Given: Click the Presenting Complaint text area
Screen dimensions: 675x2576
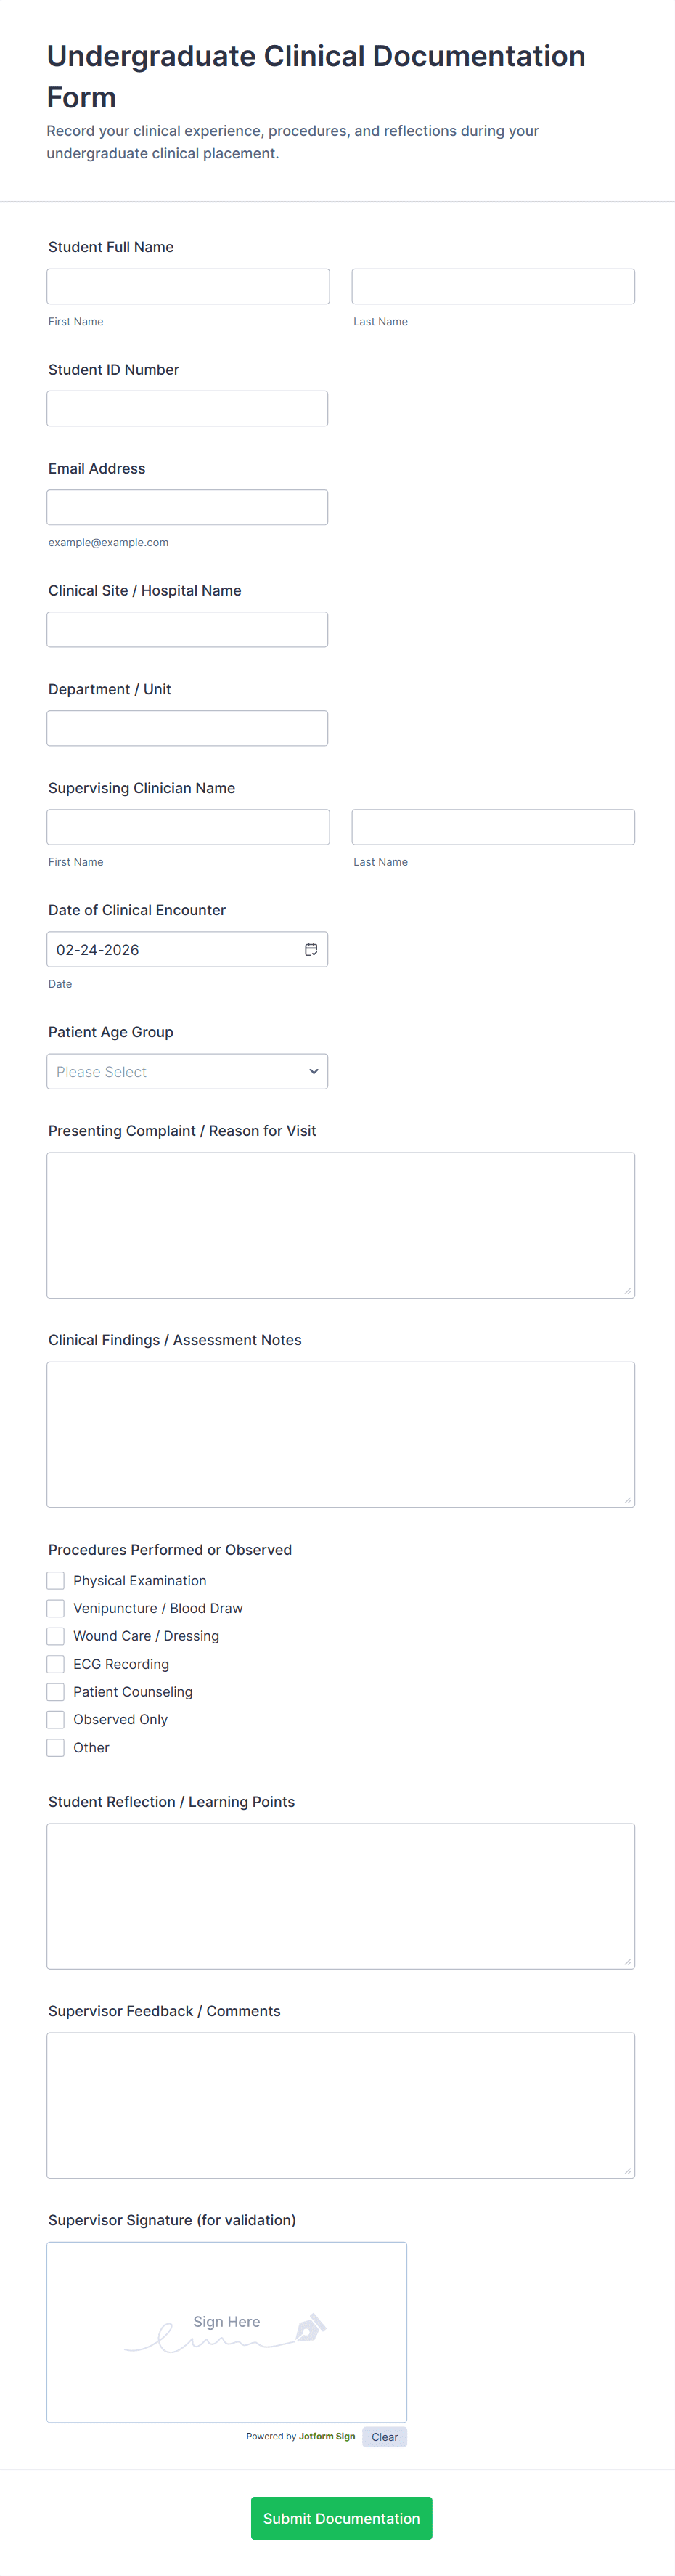Looking at the screenshot, I should pos(340,1225).
